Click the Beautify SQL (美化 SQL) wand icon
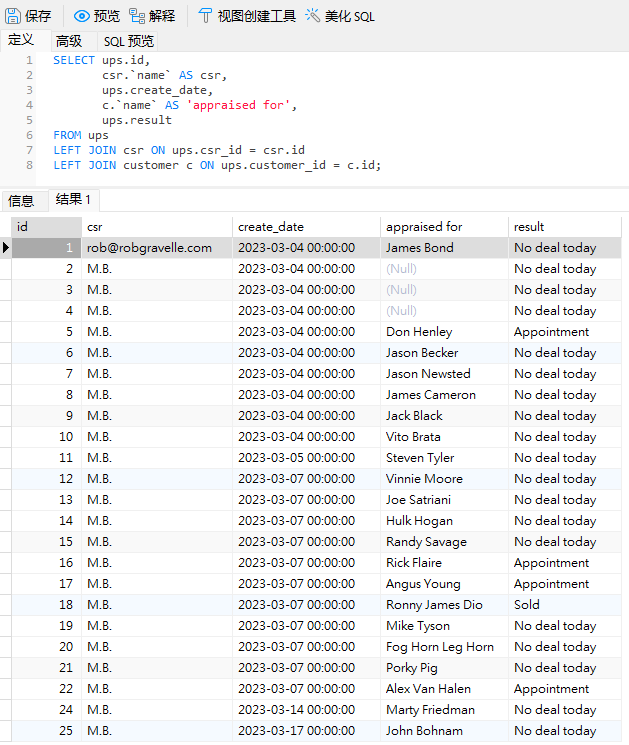Image resolution: width=629 pixels, height=745 pixels. click(312, 16)
